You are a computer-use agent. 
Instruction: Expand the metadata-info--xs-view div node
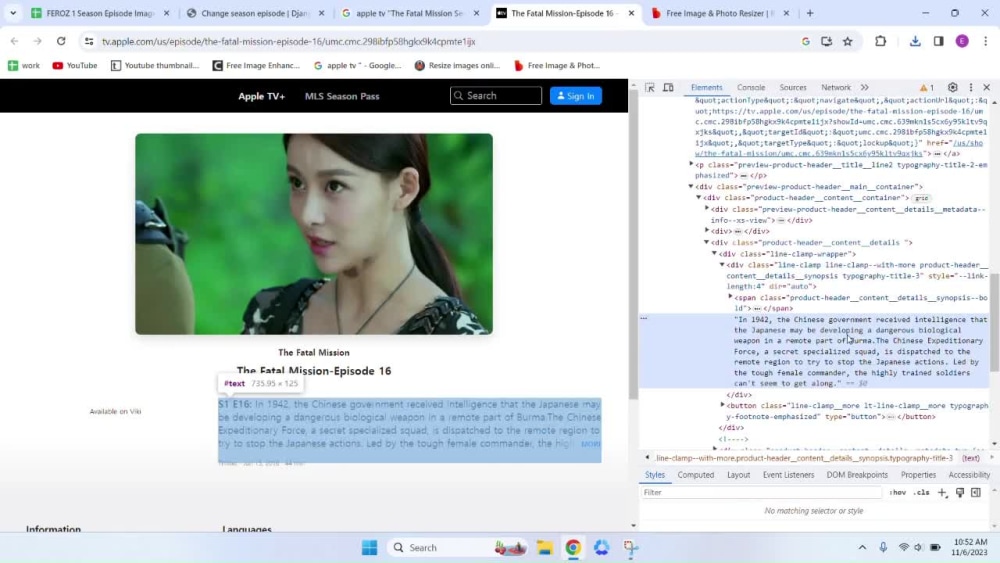tap(707, 208)
